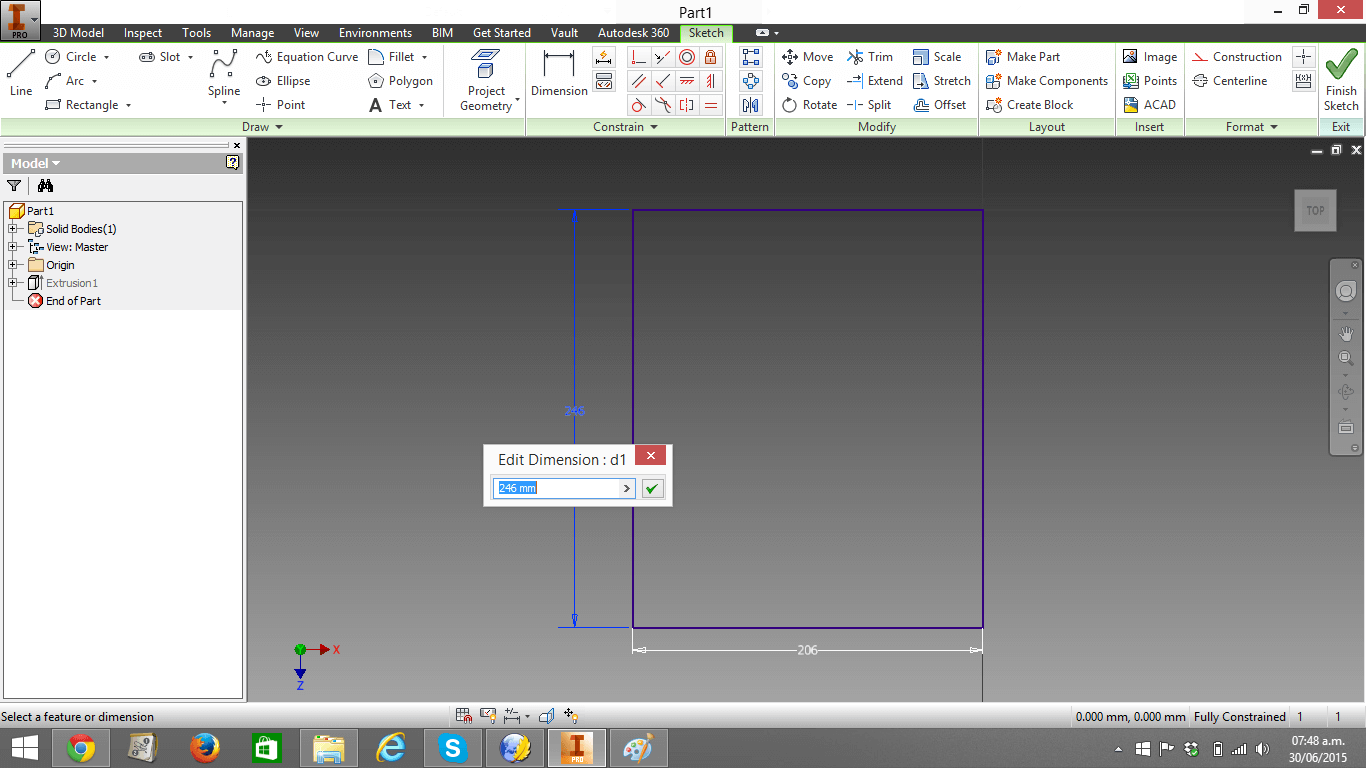This screenshot has height=768, width=1366.
Task: Open the Inspect tab
Action: coord(143,33)
